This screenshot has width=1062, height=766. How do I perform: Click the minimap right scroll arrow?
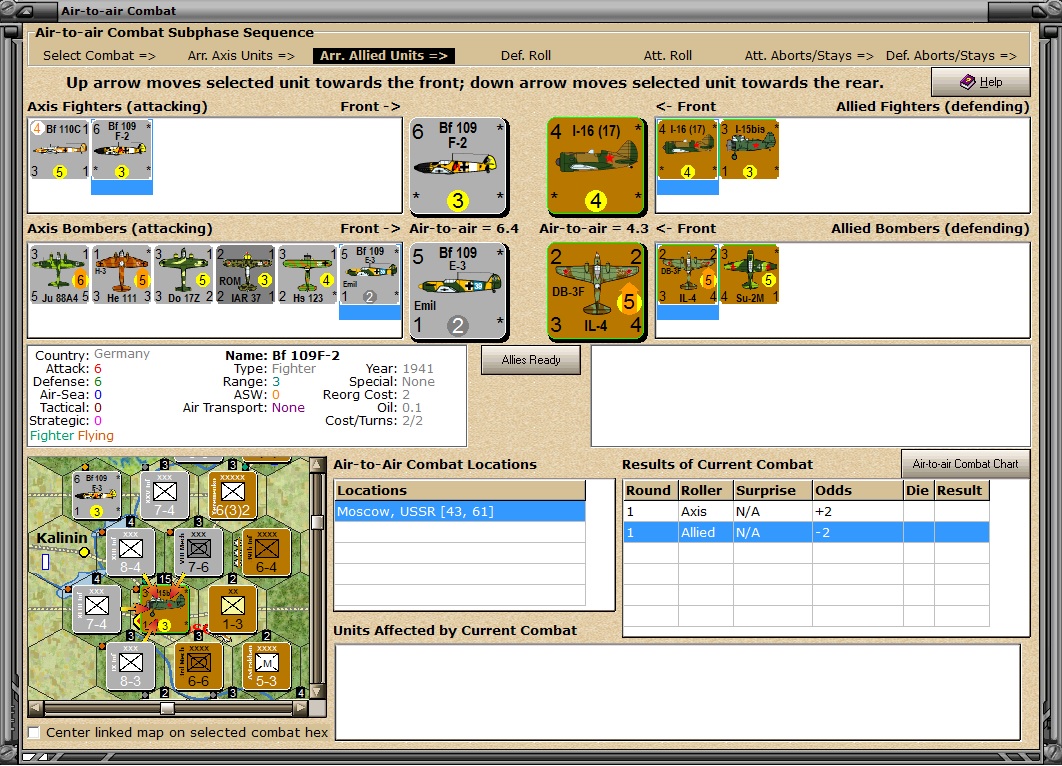click(301, 708)
